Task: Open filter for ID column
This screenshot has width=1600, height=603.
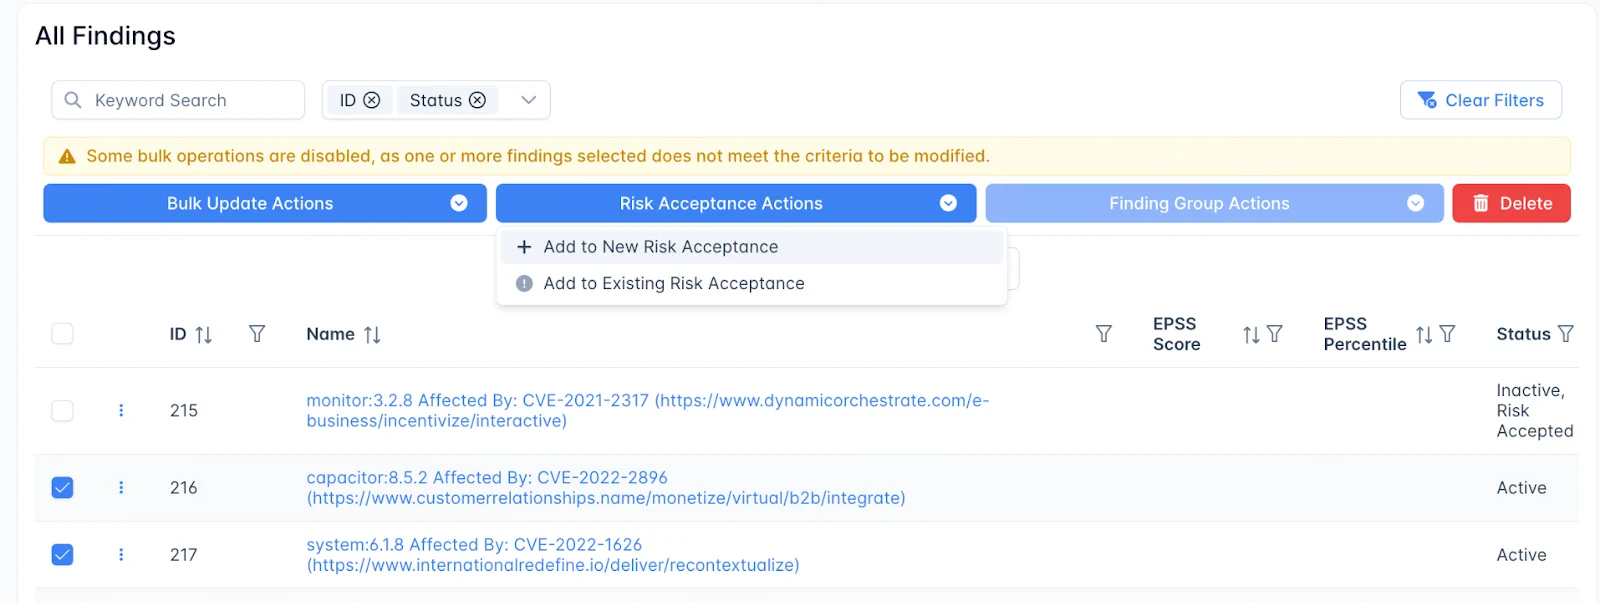Action: (257, 334)
